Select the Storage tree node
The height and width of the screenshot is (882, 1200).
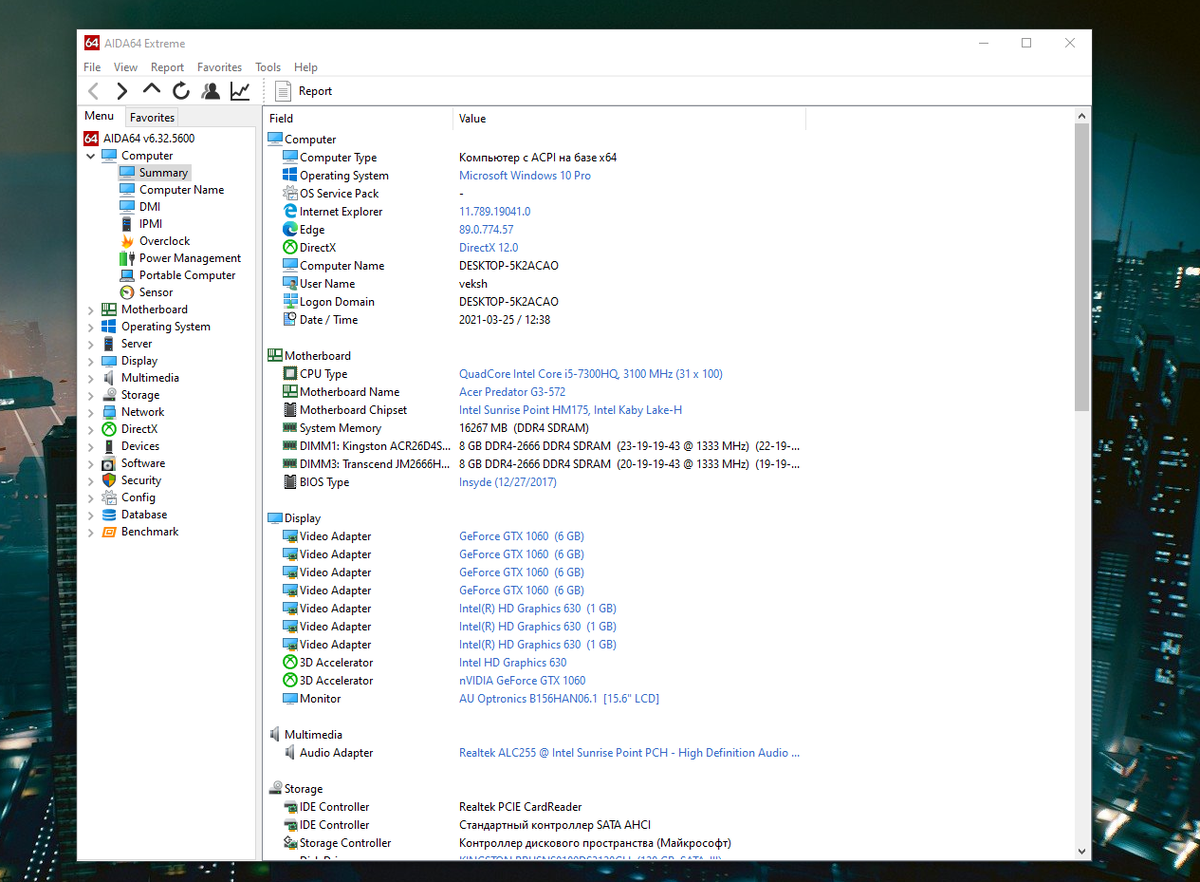point(140,395)
